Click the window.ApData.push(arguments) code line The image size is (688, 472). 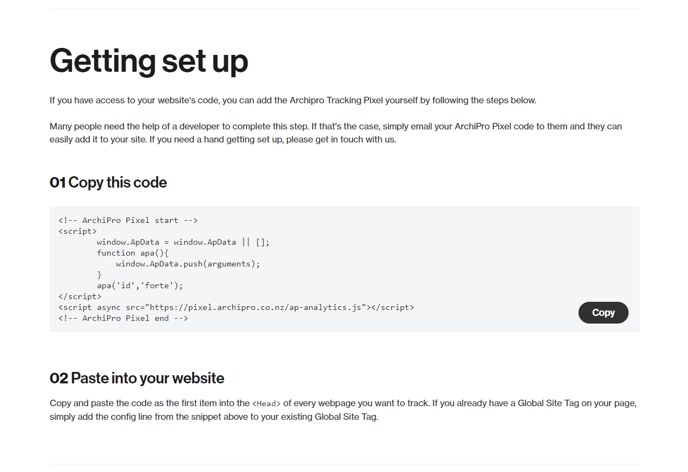188,264
